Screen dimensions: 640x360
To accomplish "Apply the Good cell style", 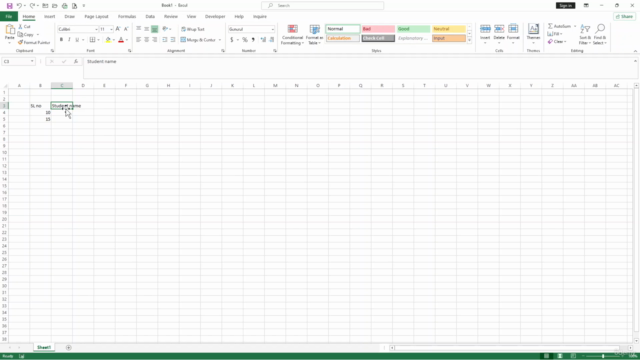I will [x=413, y=29].
